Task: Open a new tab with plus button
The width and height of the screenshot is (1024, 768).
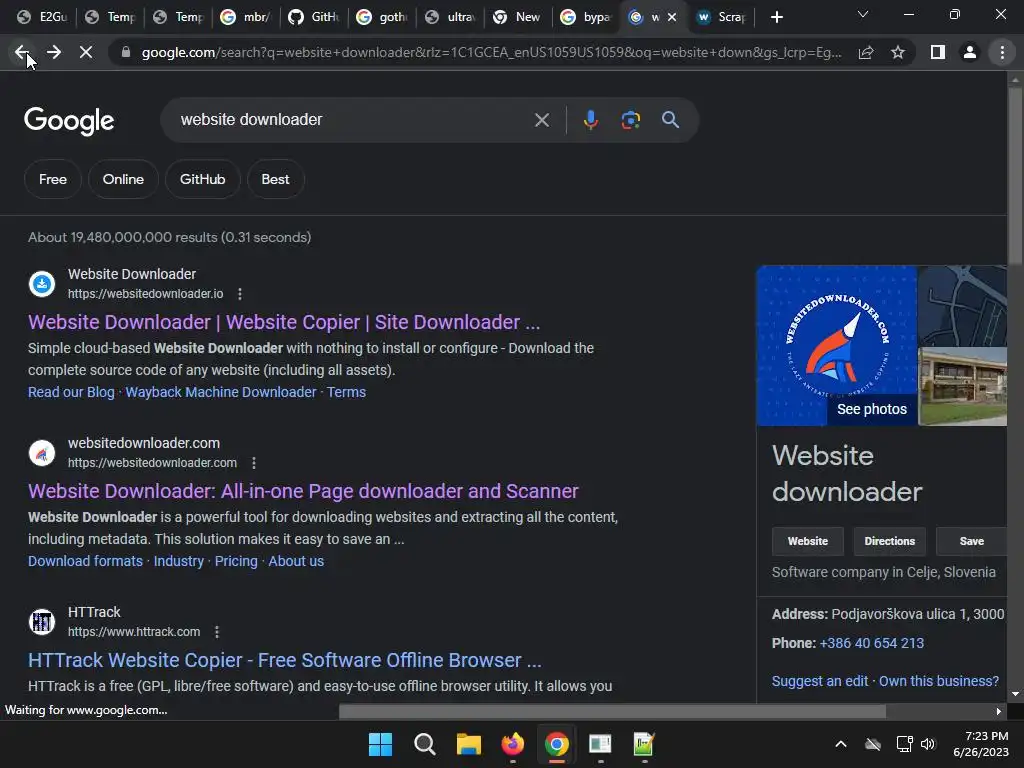Action: click(x=776, y=17)
